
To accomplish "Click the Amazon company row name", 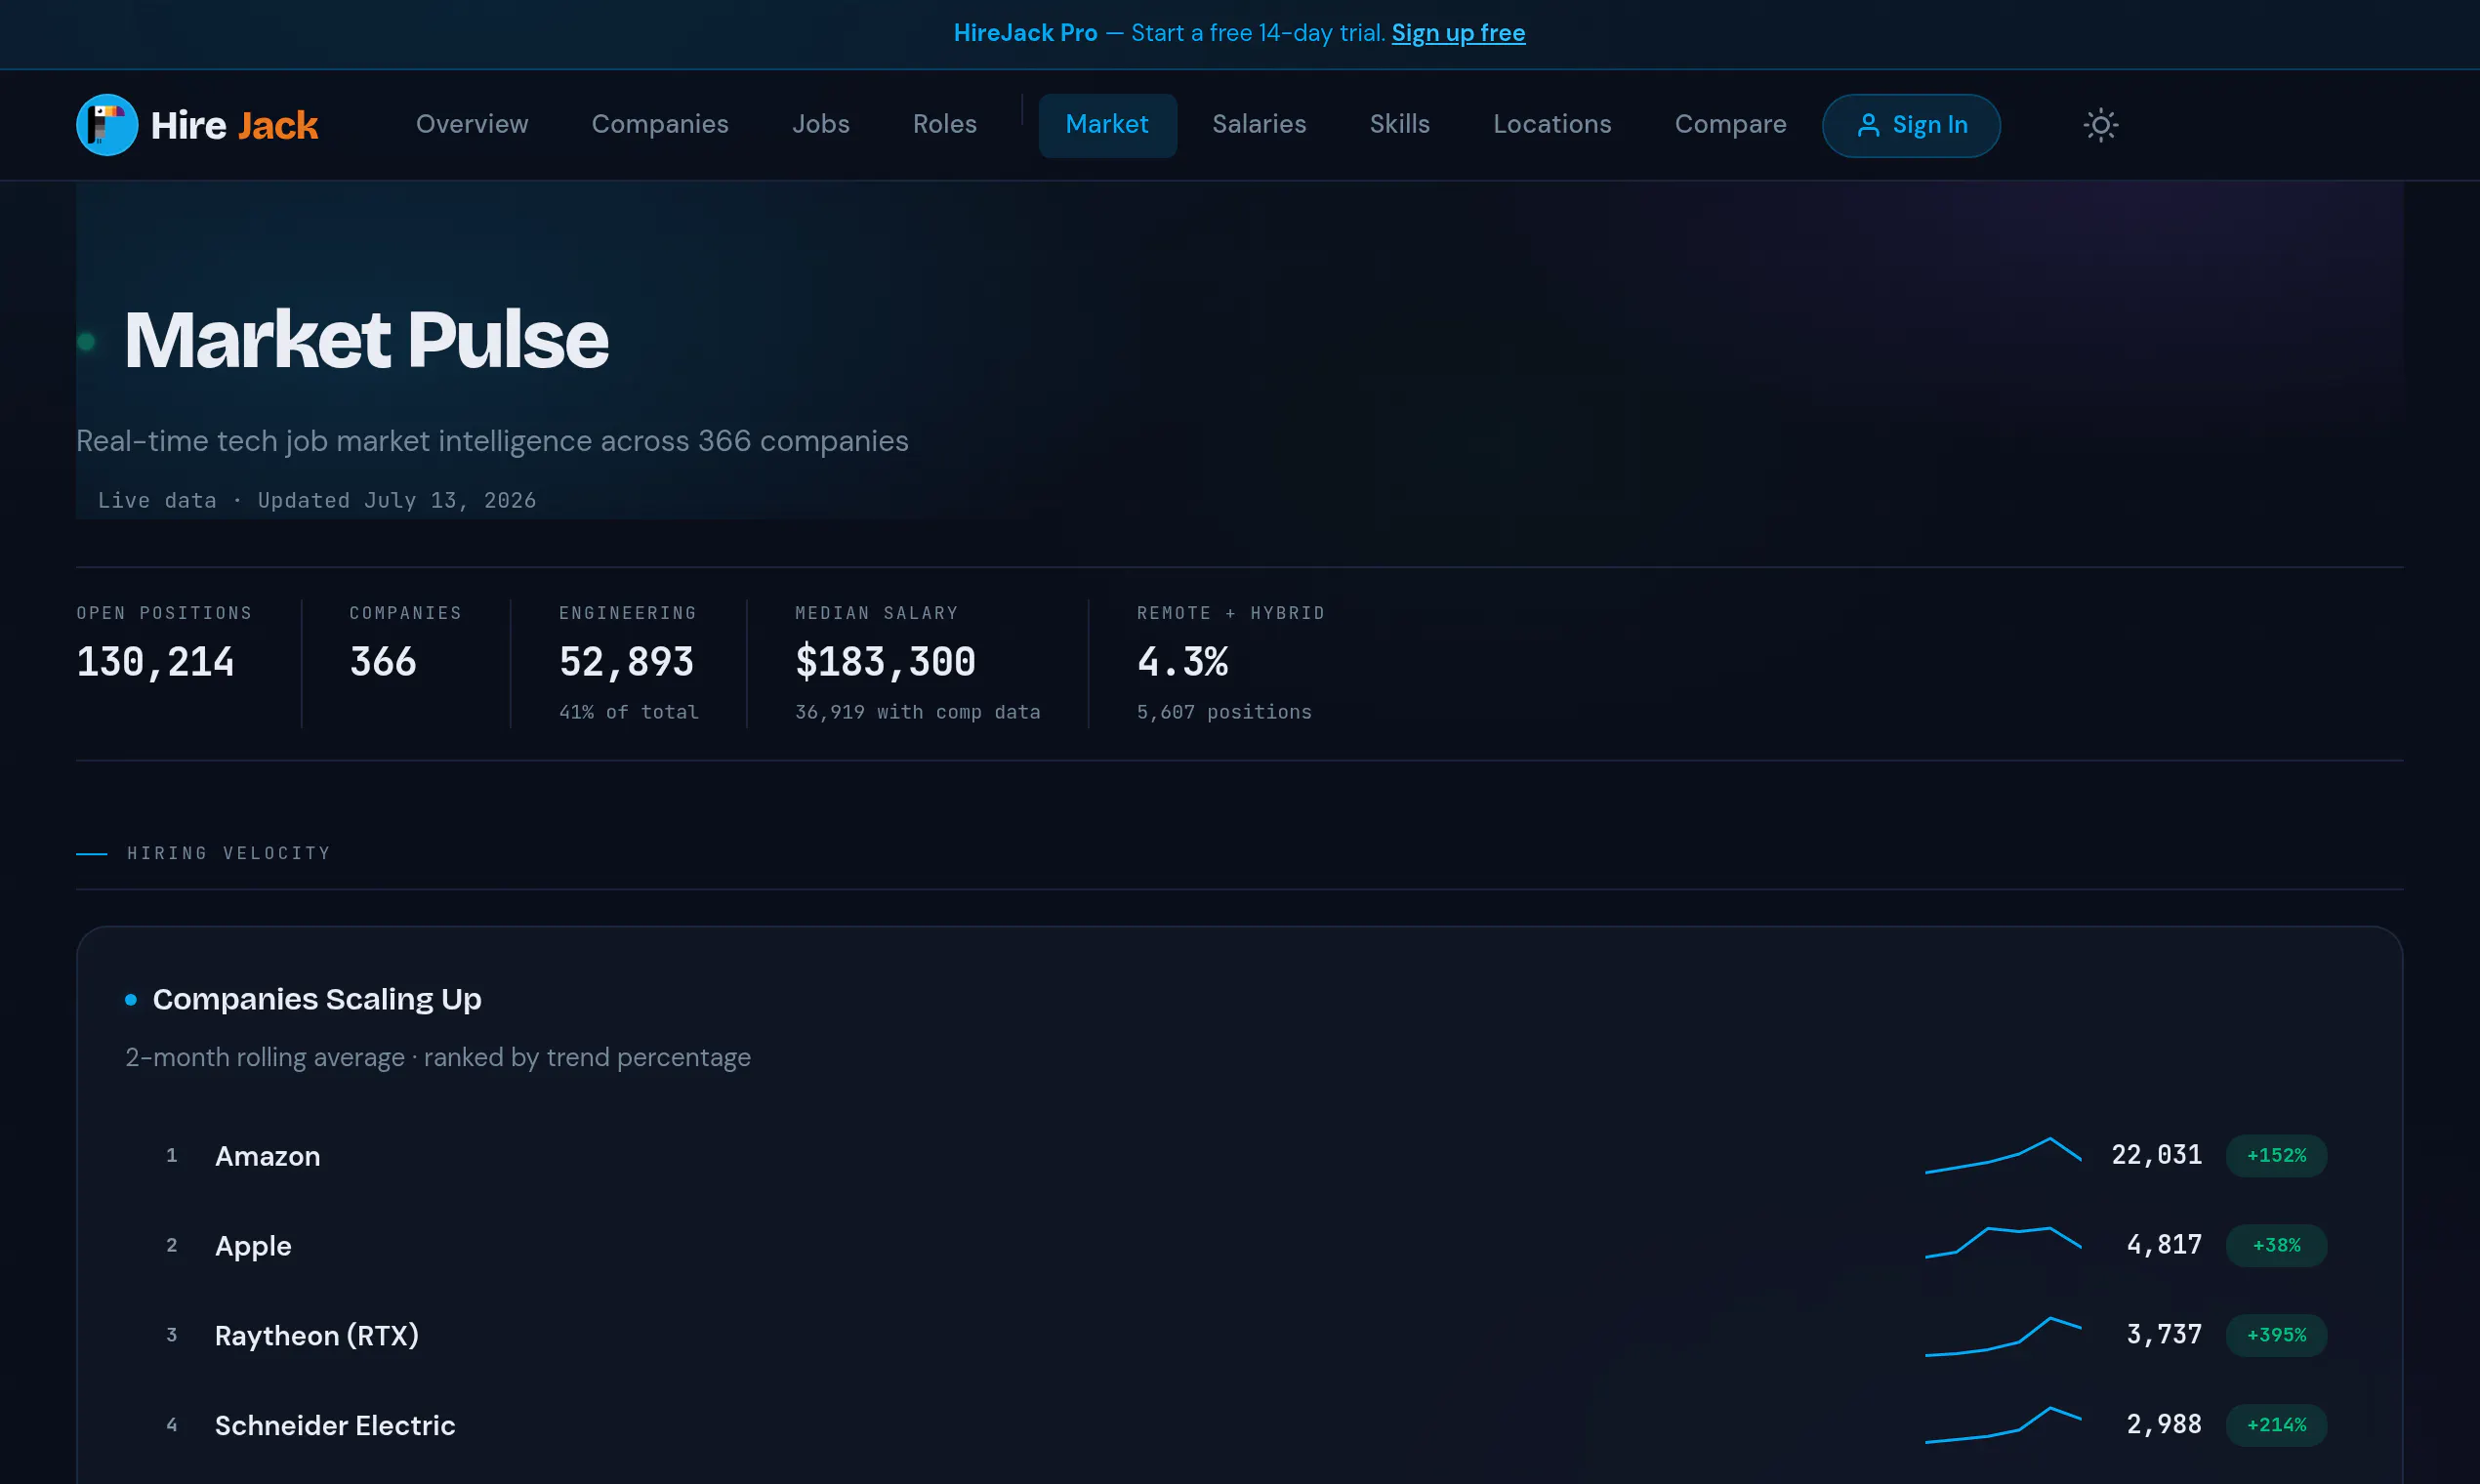I will tap(268, 1156).
